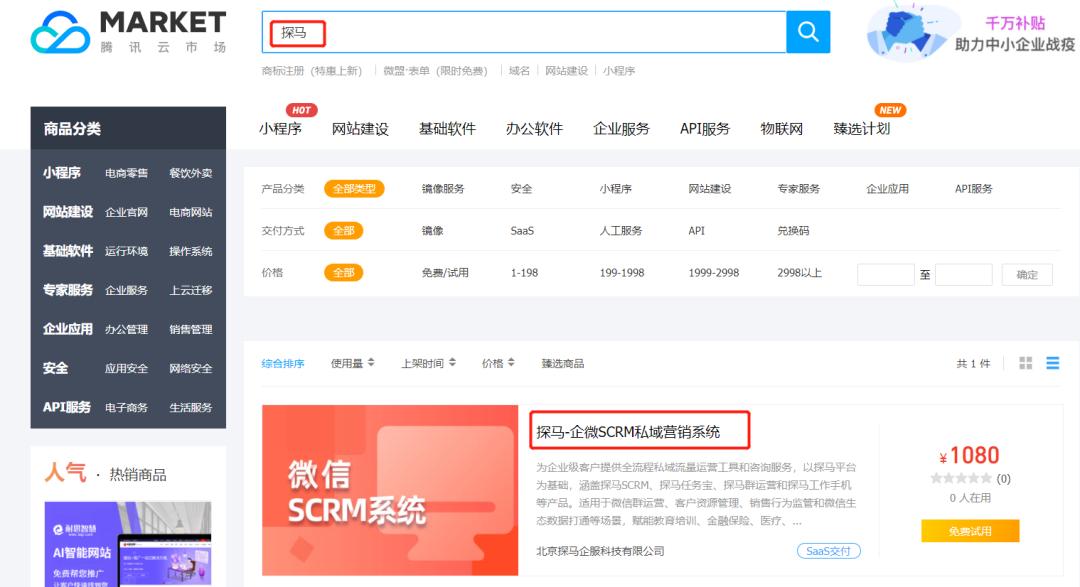Click the 免费试用 button
The image size is (1080, 587).
click(970, 531)
